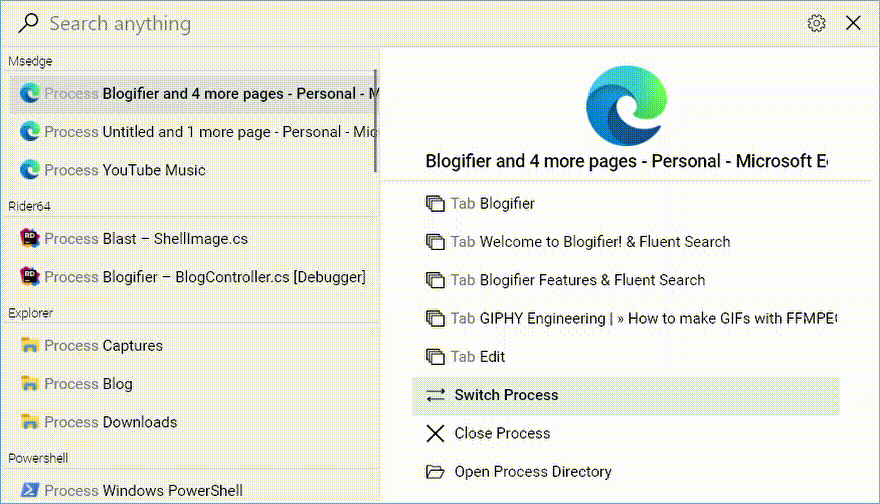The height and width of the screenshot is (504, 880).
Task: Click the large Edge logo in preview pane
Action: [x=626, y=106]
